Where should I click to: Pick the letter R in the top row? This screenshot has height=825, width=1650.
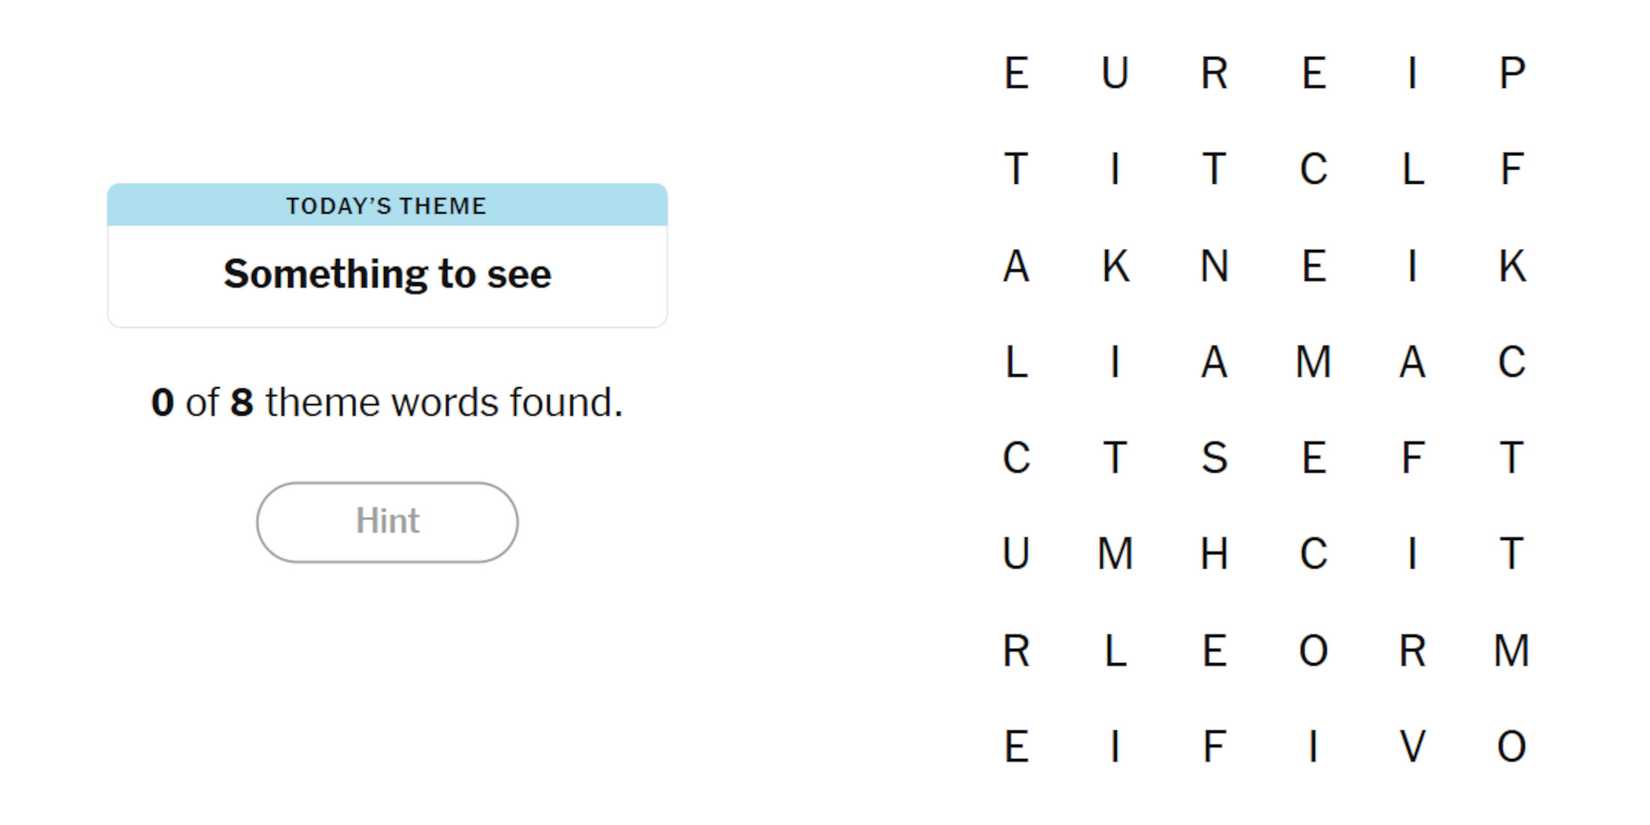tap(1214, 73)
